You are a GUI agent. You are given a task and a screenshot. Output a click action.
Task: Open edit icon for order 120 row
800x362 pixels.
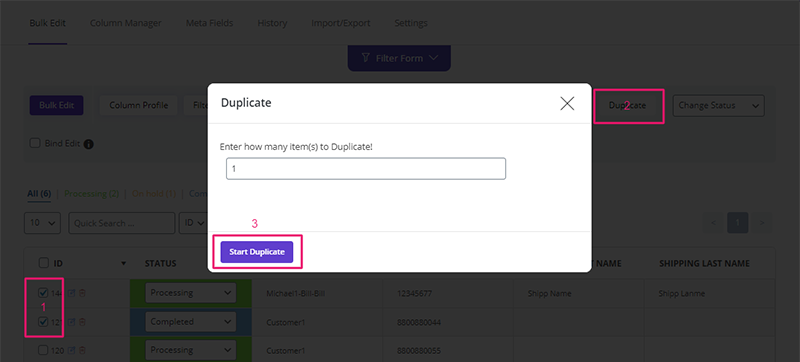71,350
